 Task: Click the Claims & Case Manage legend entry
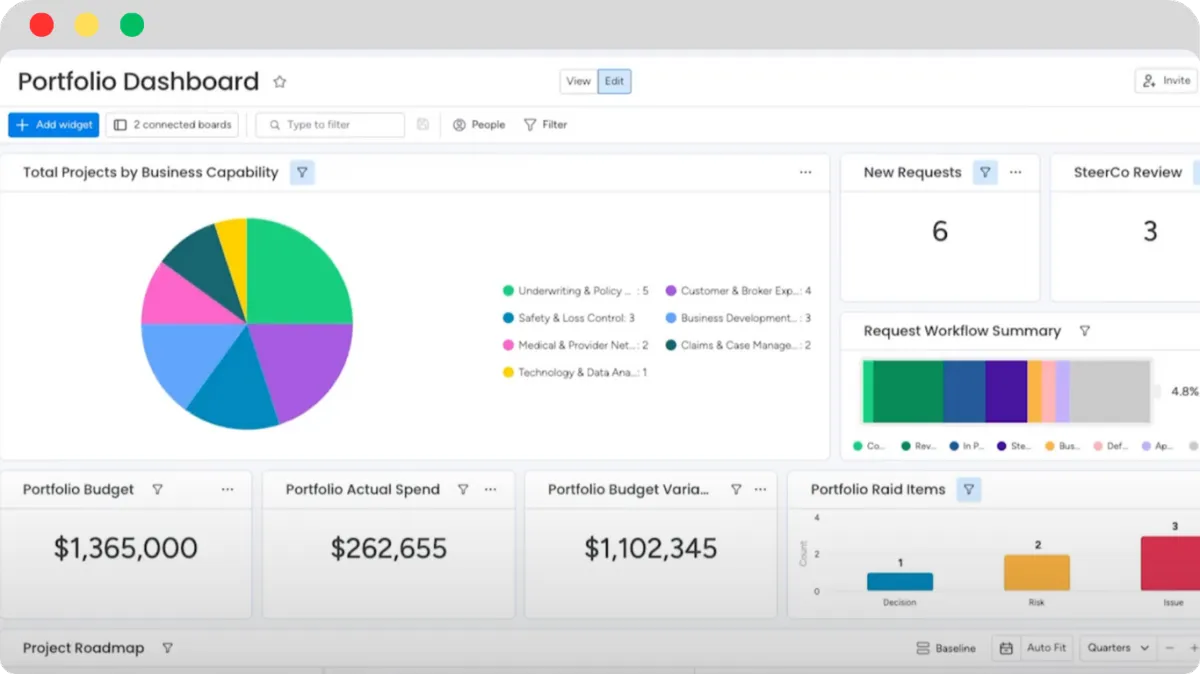tap(738, 345)
